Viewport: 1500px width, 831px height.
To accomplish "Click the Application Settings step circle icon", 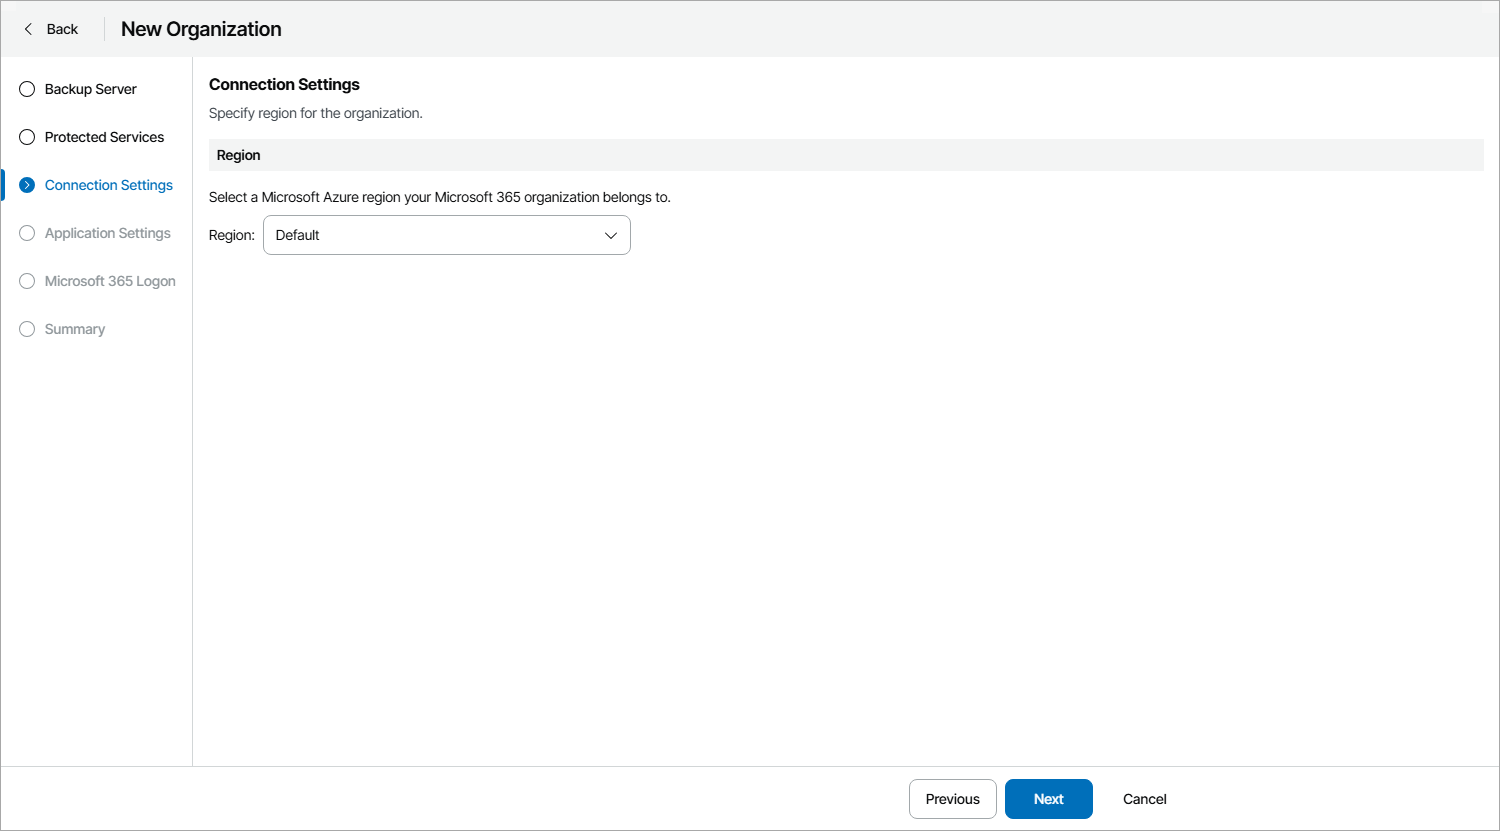I will tap(26, 233).
